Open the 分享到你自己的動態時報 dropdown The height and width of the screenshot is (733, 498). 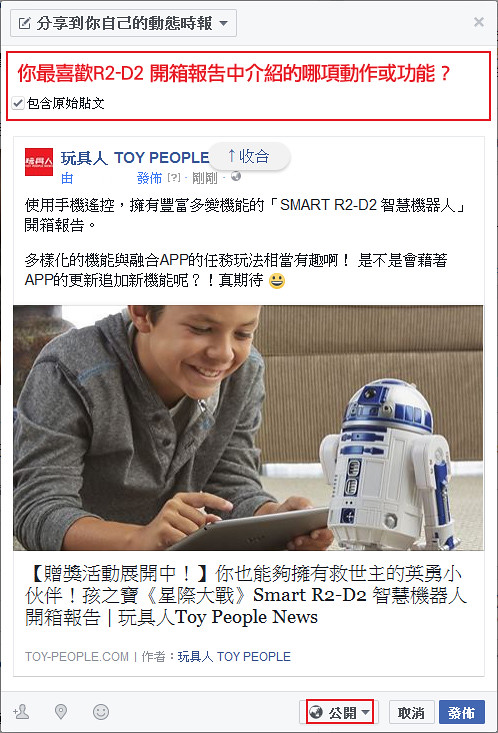[x=123, y=23]
